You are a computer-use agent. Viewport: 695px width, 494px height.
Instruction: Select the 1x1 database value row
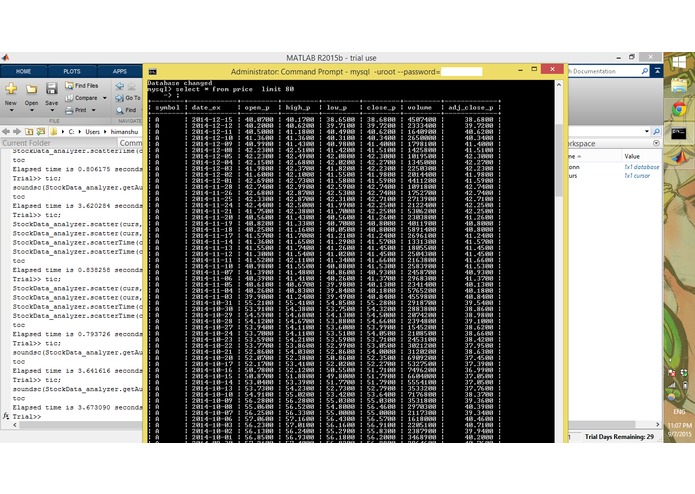[x=641, y=167]
